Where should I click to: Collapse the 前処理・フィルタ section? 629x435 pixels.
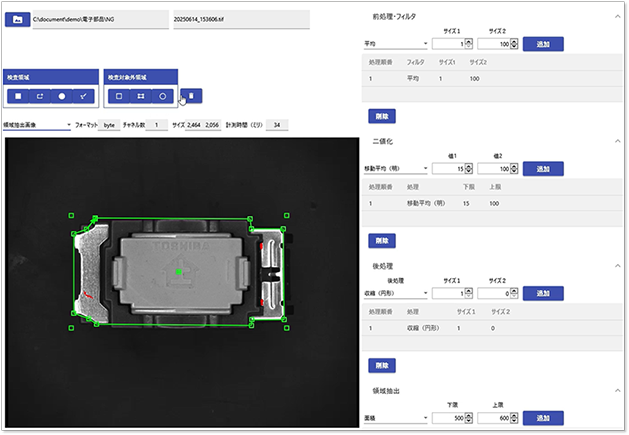[x=617, y=16]
